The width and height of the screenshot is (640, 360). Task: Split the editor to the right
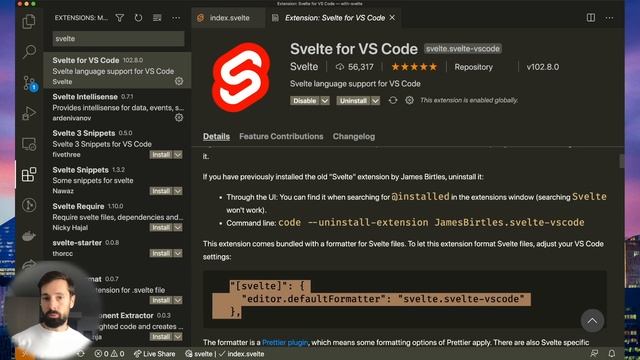pyautogui.click(x=591, y=18)
